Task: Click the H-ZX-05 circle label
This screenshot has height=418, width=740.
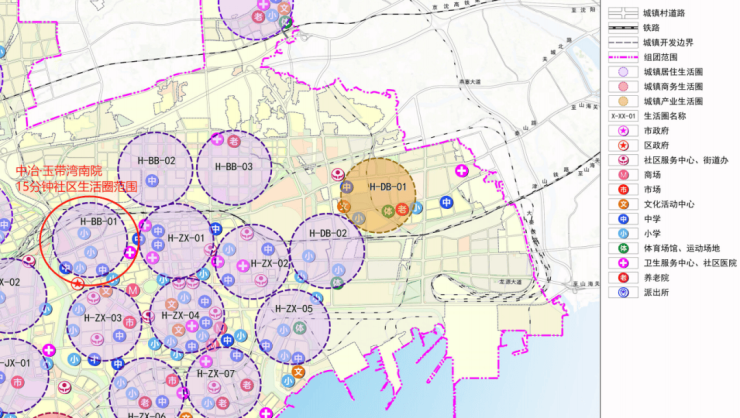Action: pos(294,309)
